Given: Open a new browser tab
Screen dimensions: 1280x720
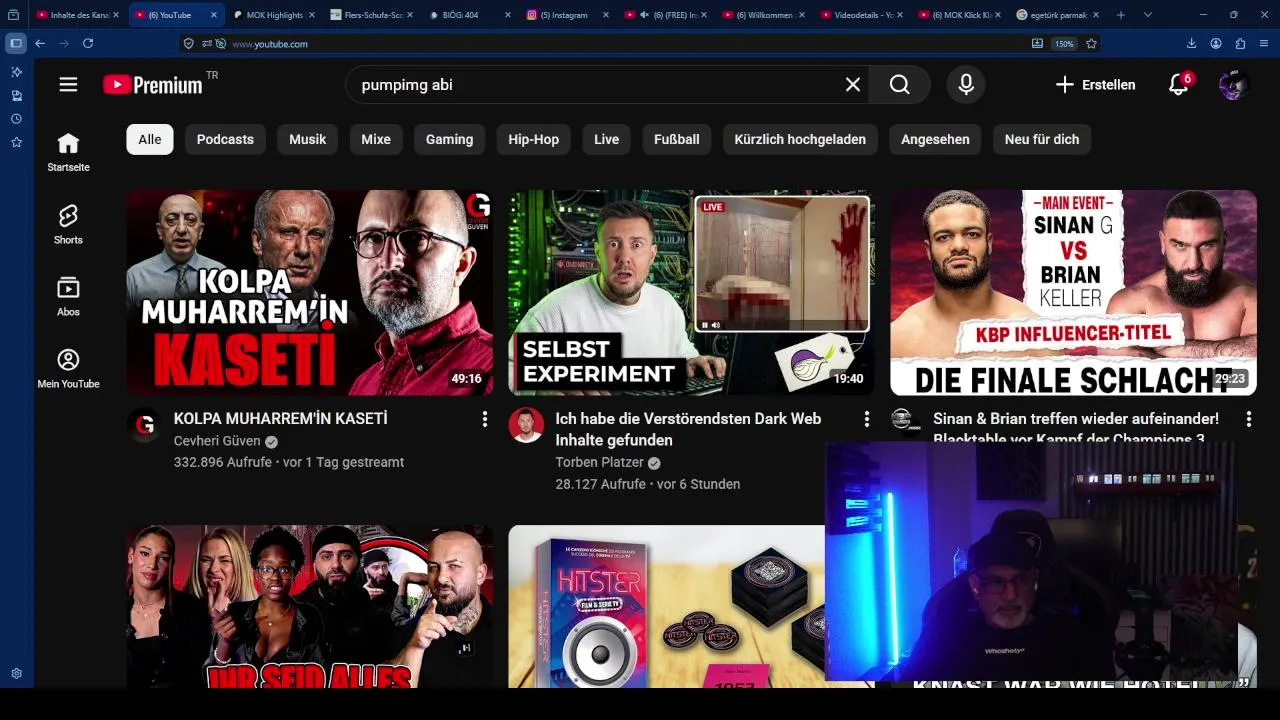Looking at the screenshot, I should (x=1120, y=15).
